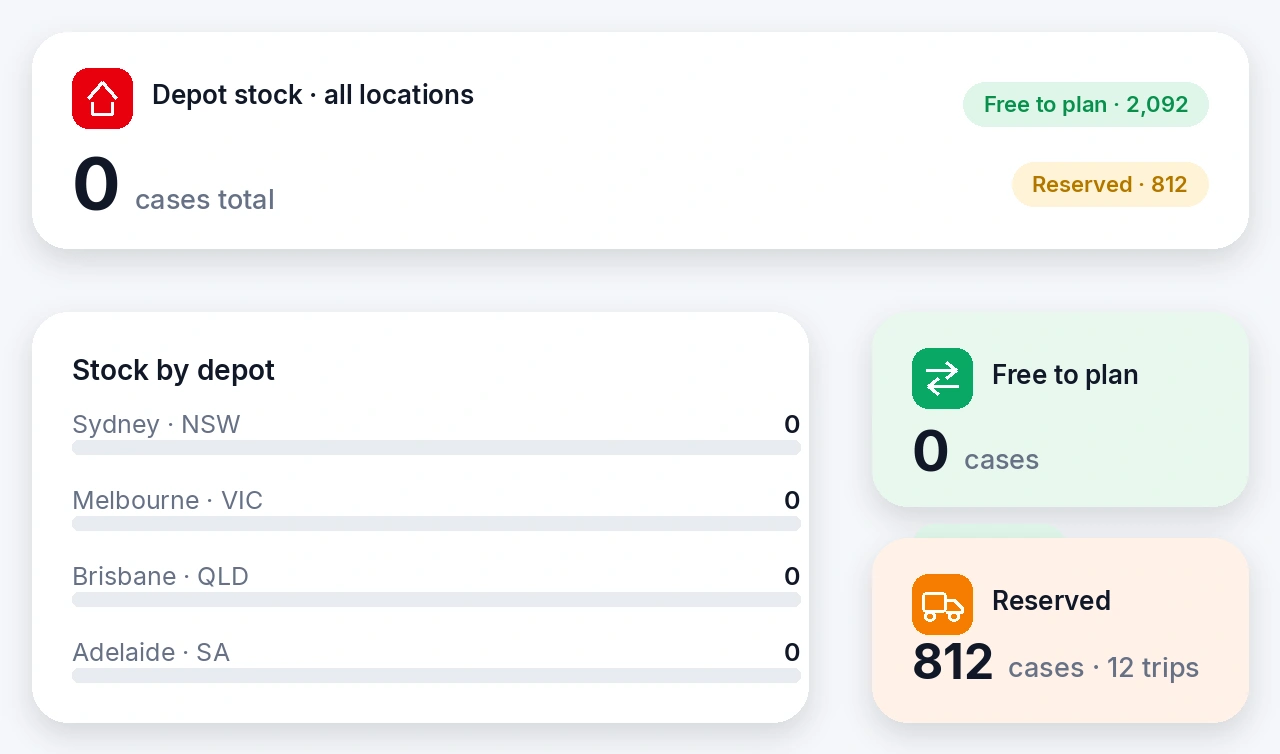Click the large total cases number 0

click(x=96, y=185)
